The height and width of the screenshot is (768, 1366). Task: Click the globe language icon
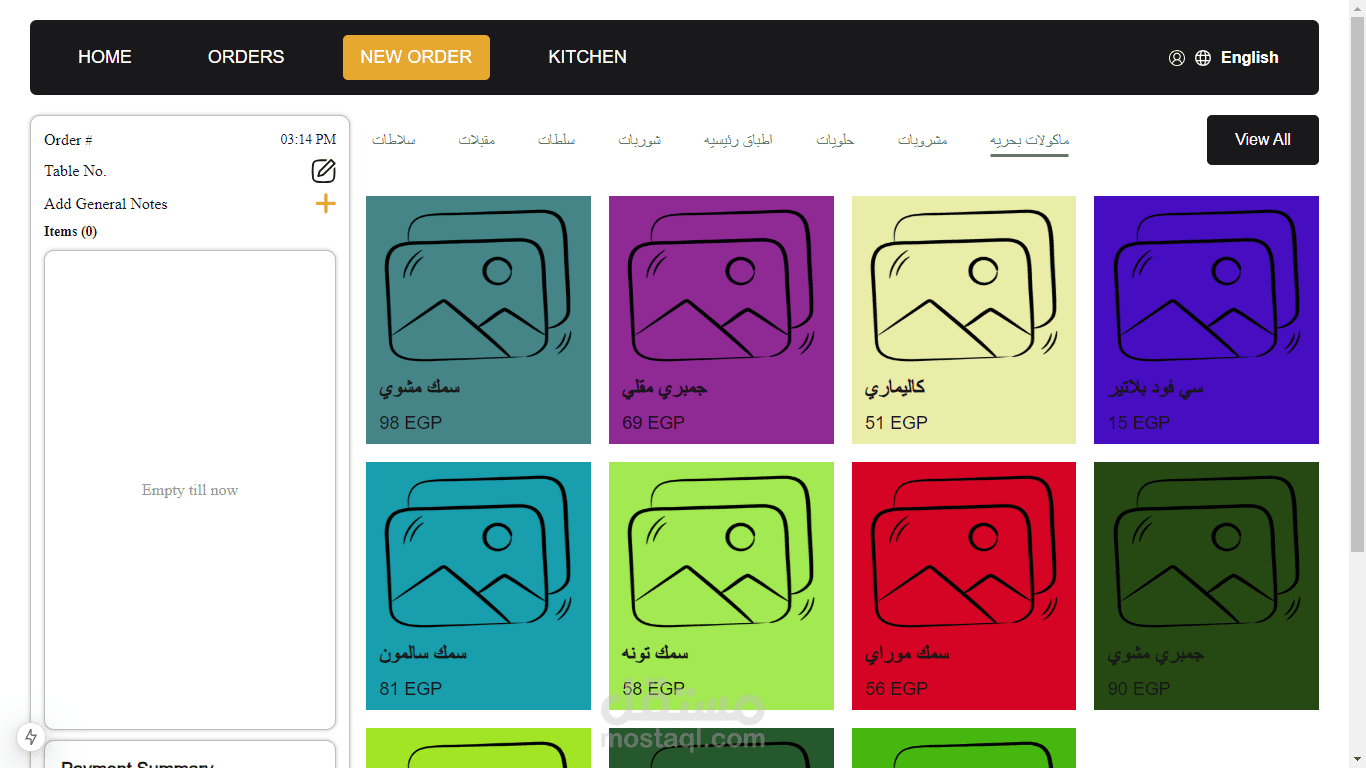(x=1203, y=58)
